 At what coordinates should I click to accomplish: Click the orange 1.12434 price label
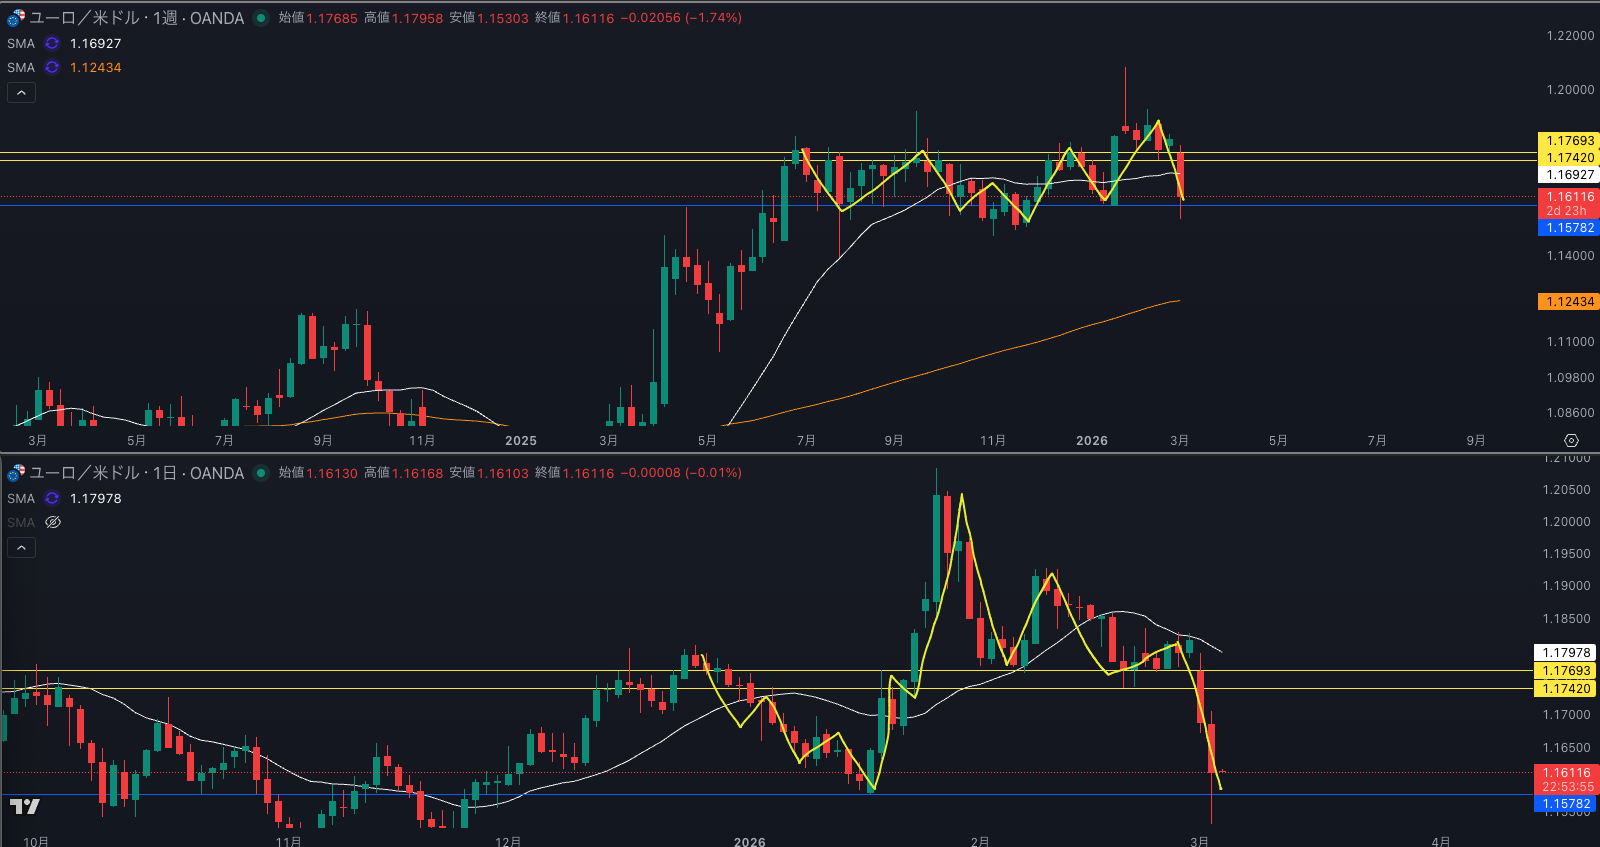[1568, 302]
